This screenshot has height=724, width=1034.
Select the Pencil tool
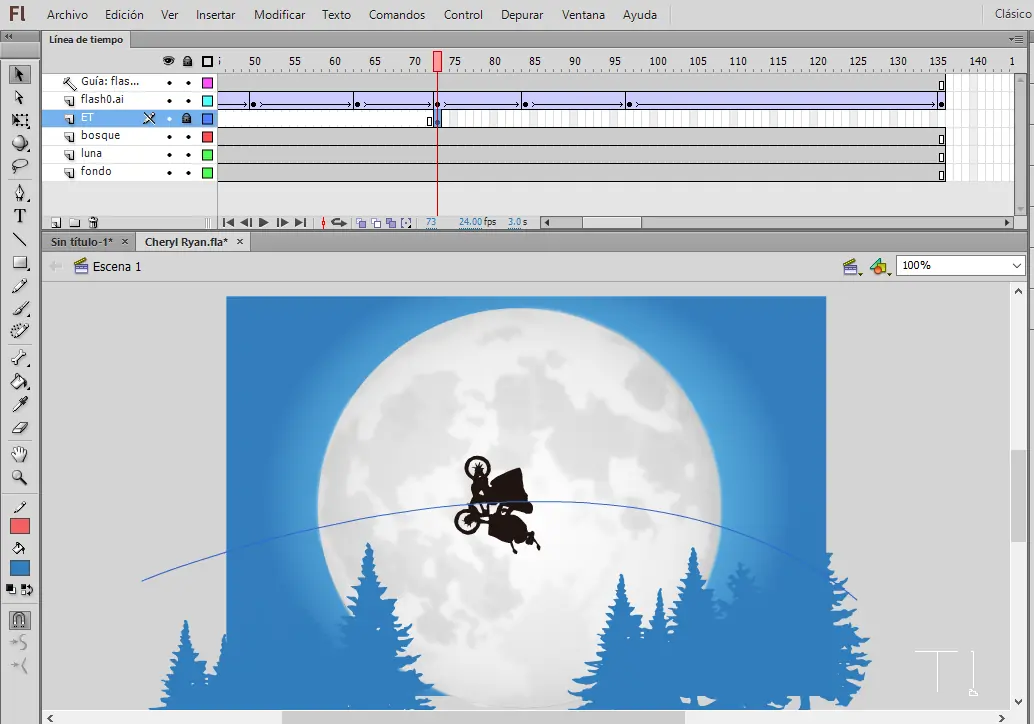tap(20, 286)
